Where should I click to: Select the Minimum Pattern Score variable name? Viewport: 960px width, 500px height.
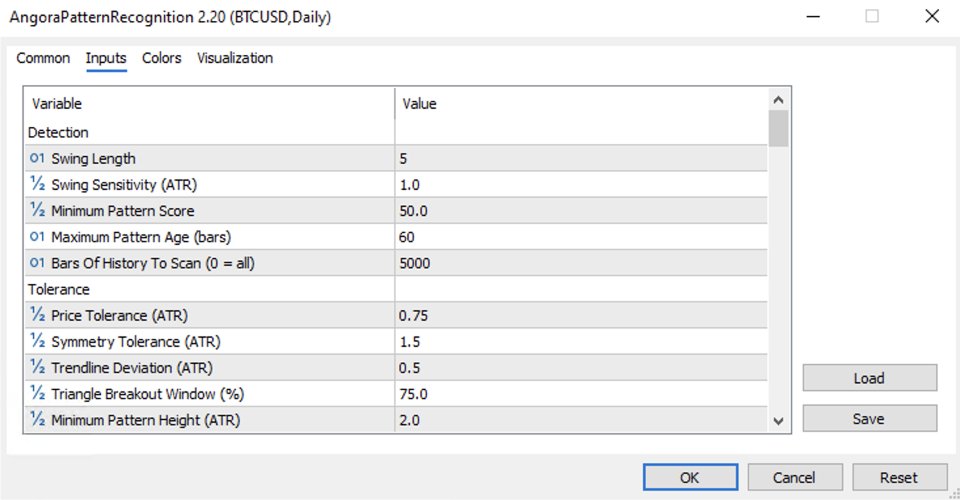122,211
